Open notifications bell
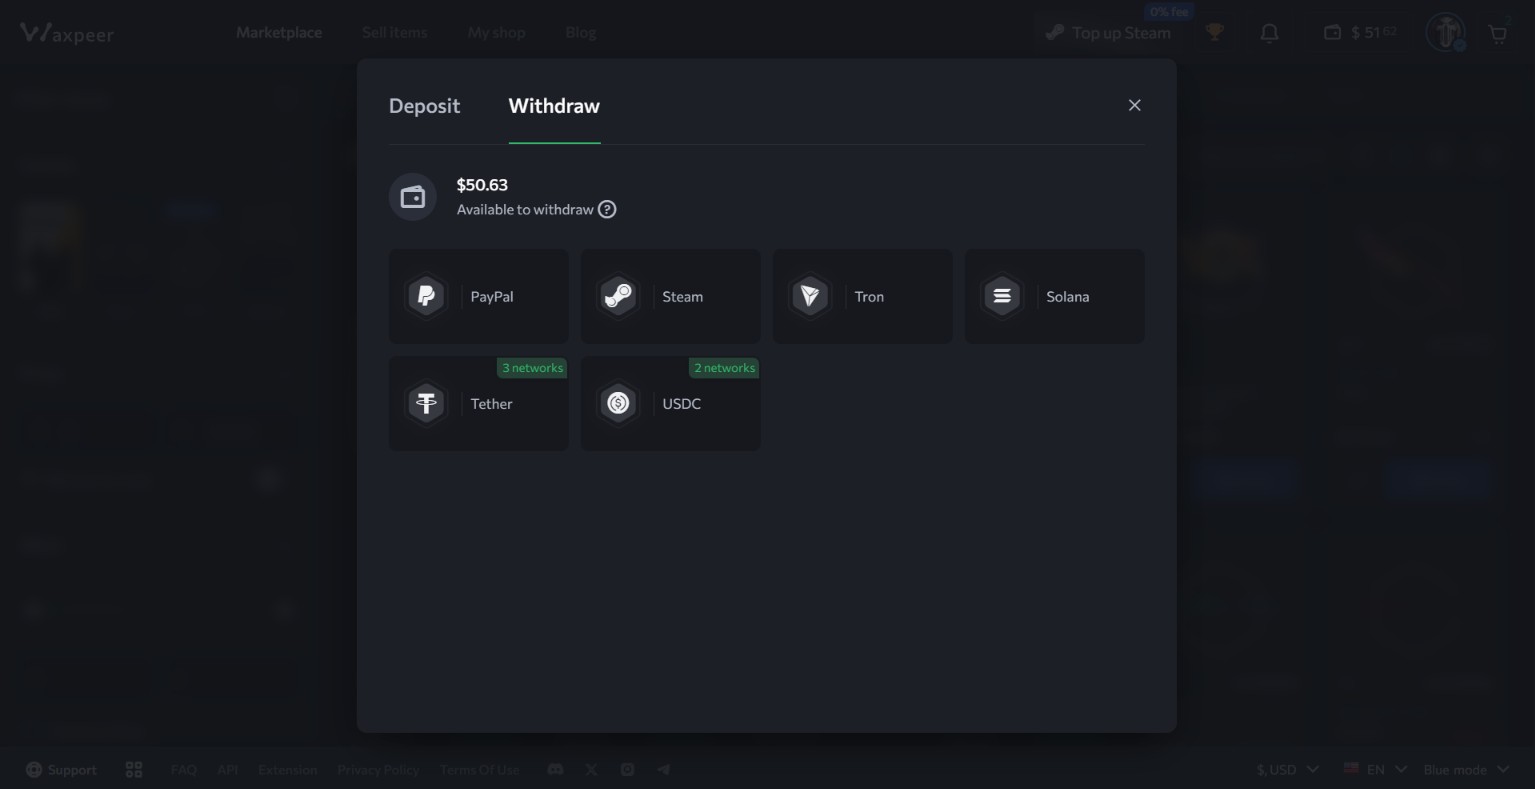Screen dimensions: 1535x789 pyautogui.click(x=1269, y=33)
